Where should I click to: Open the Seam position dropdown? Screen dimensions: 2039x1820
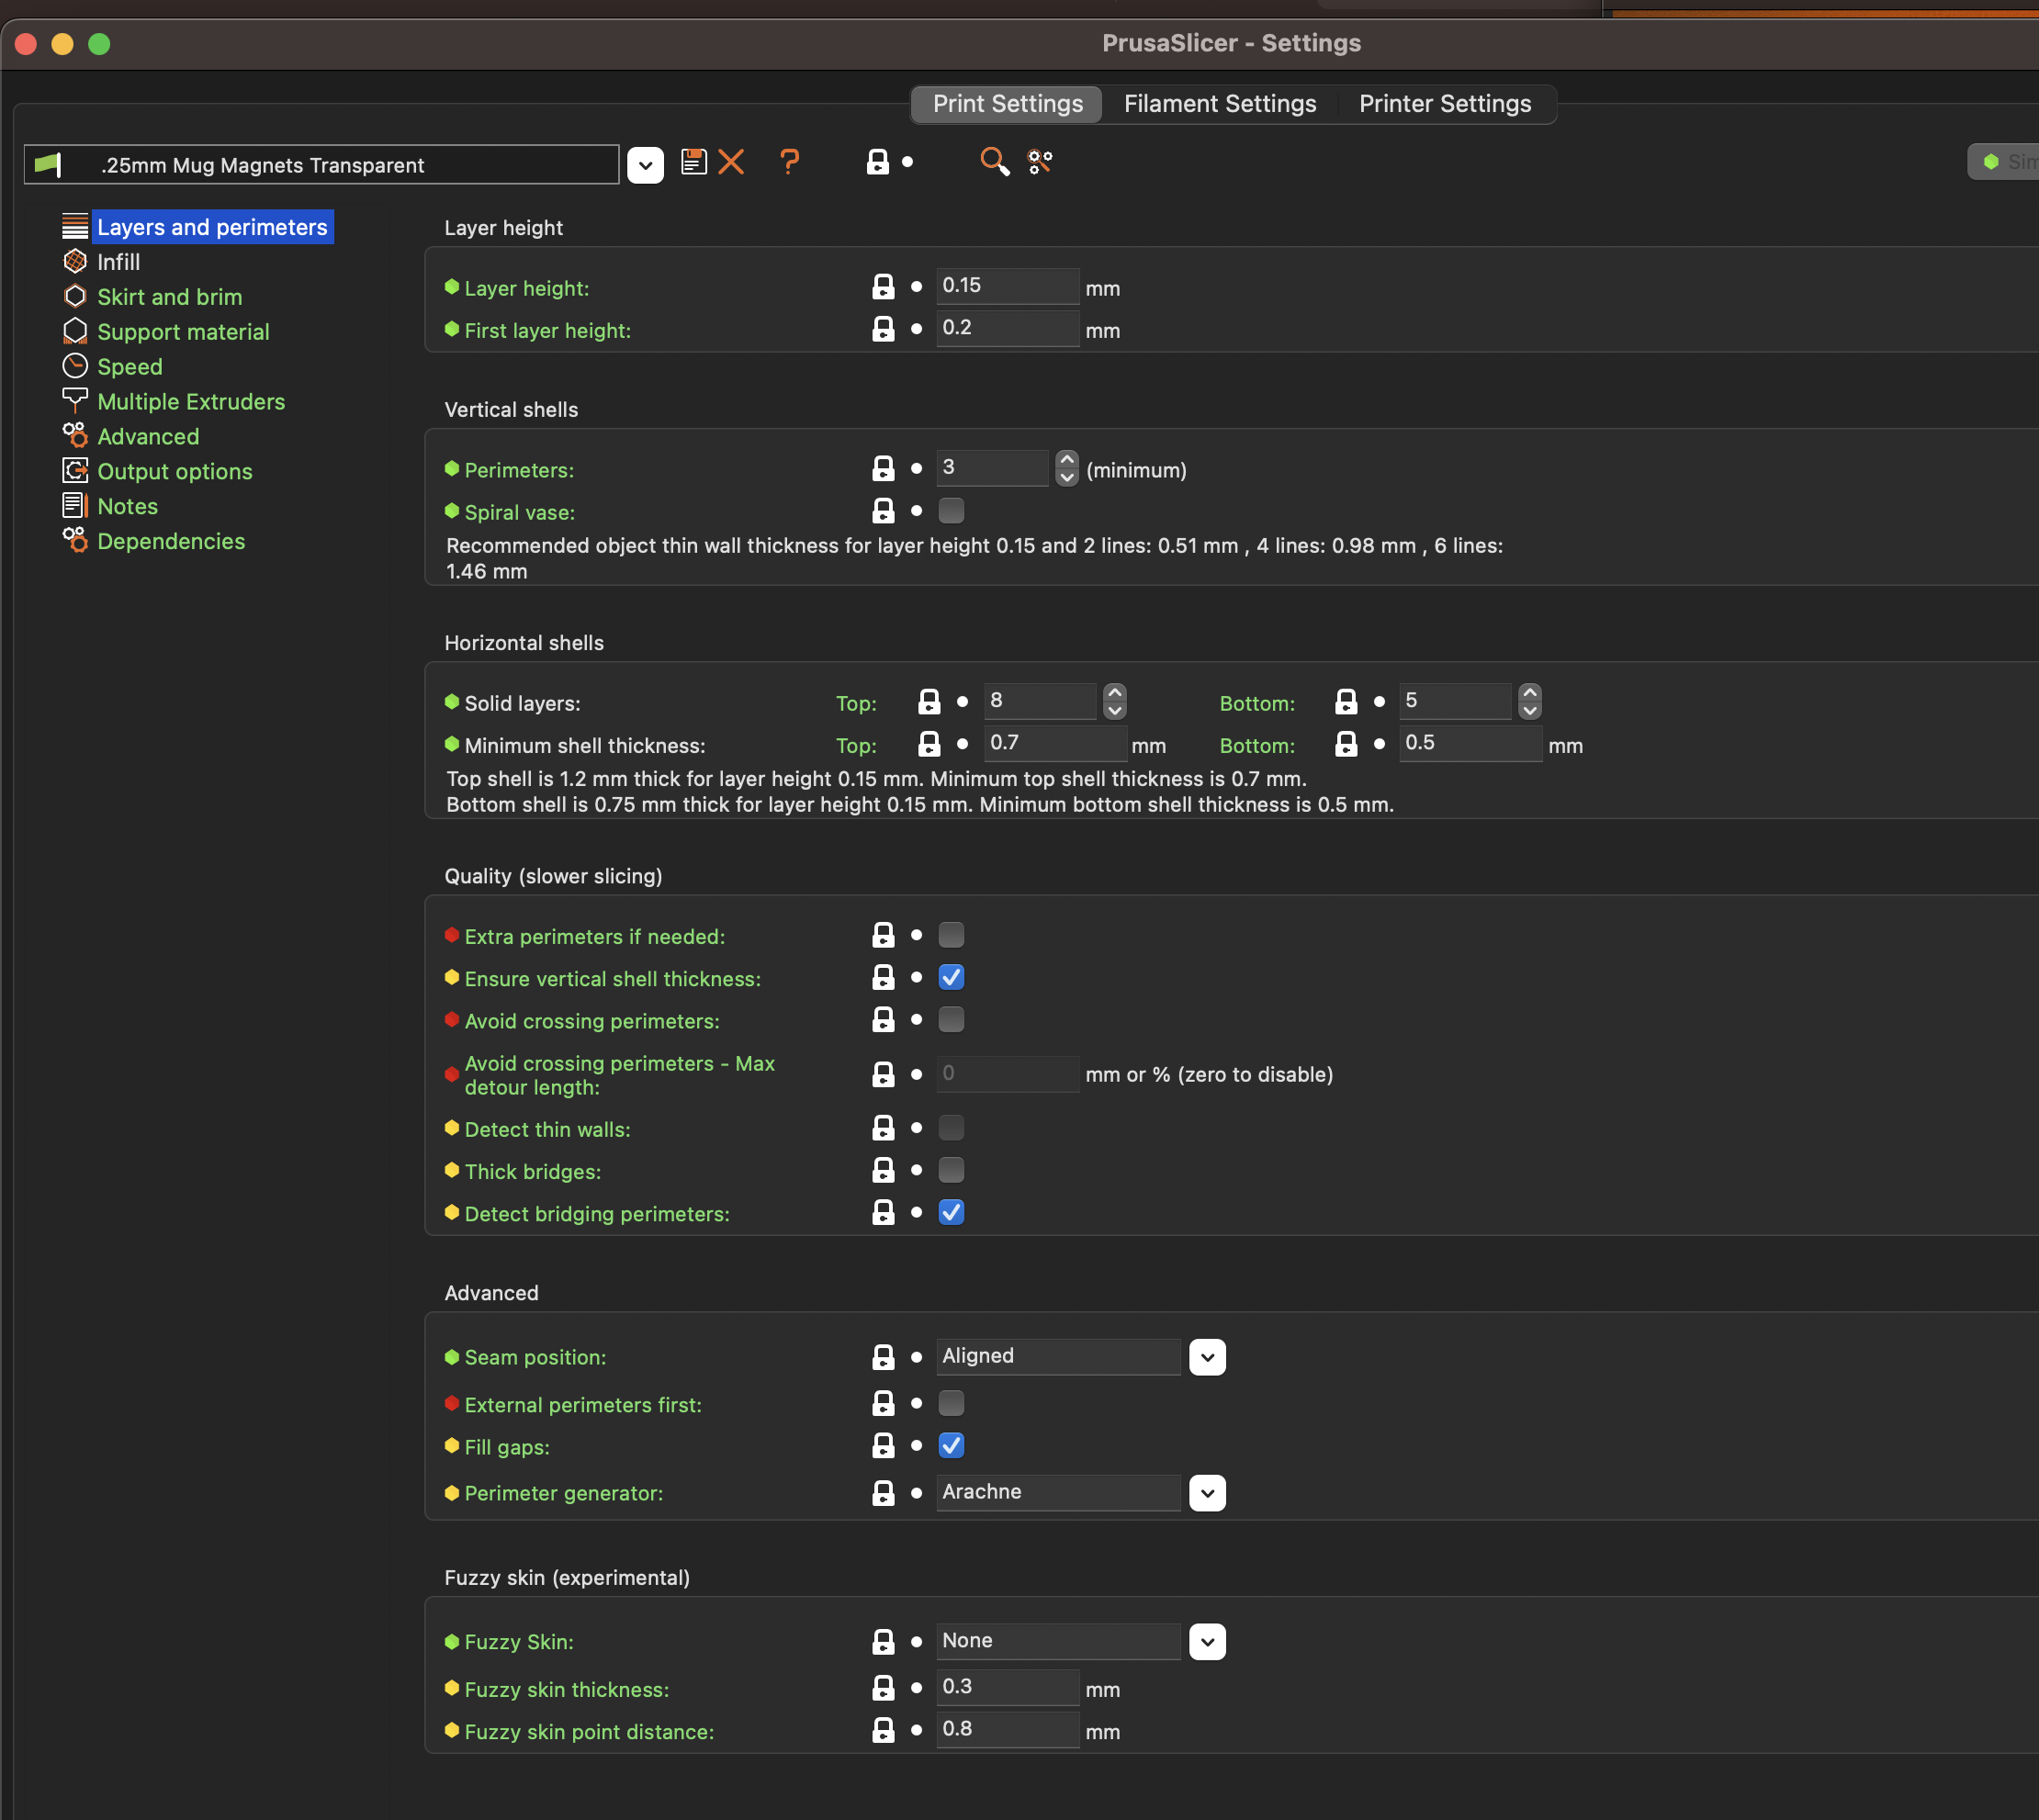pyautogui.click(x=1207, y=1357)
